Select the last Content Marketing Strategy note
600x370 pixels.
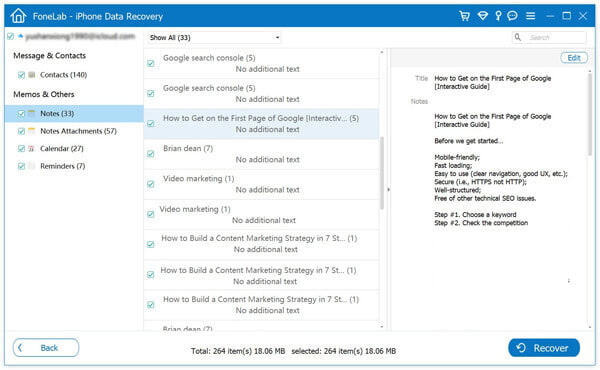tap(261, 305)
